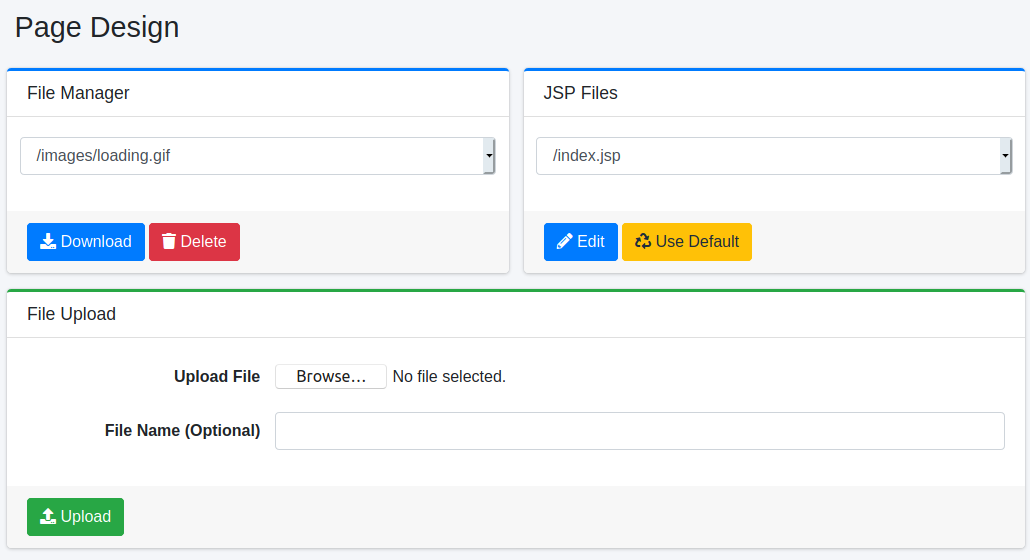Click the File Upload panel header

click(x=72, y=314)
